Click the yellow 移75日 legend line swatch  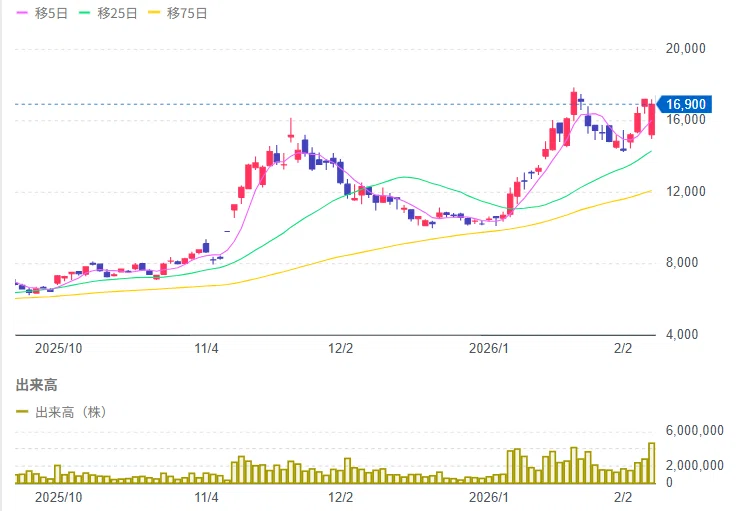154,13
